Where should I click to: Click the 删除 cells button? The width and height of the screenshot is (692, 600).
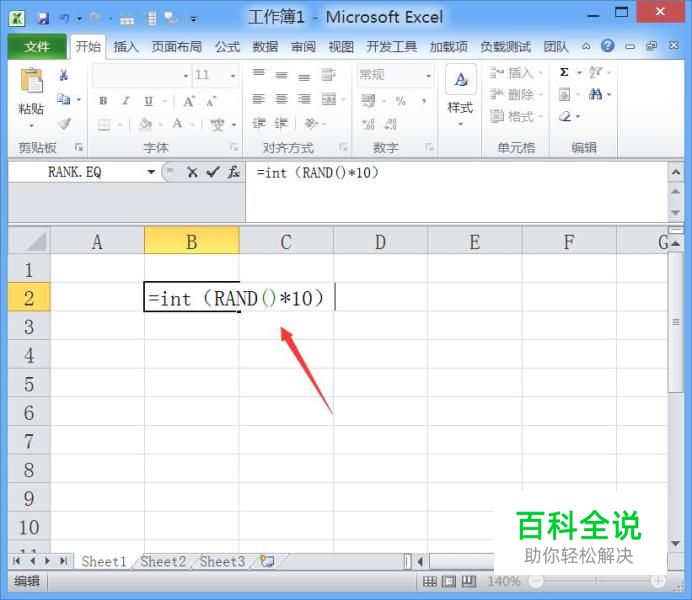[516, 94]
